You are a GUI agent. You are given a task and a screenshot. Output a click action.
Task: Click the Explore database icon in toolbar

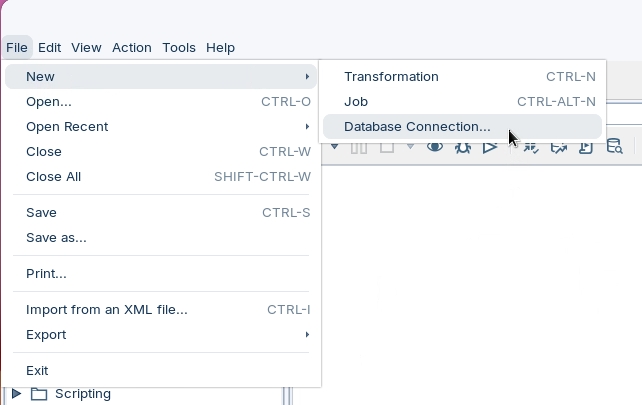coord(615,147)
